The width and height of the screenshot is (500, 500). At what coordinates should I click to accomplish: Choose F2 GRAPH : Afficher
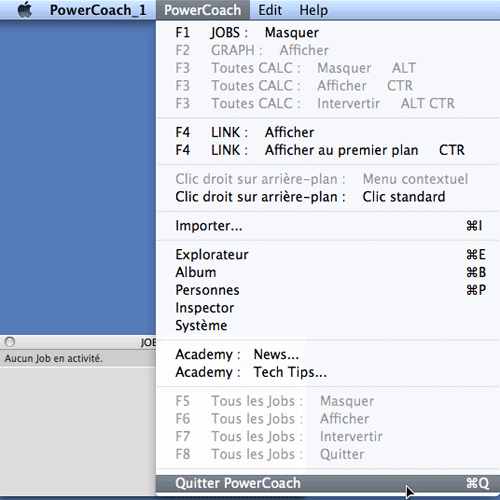point(328,50)
